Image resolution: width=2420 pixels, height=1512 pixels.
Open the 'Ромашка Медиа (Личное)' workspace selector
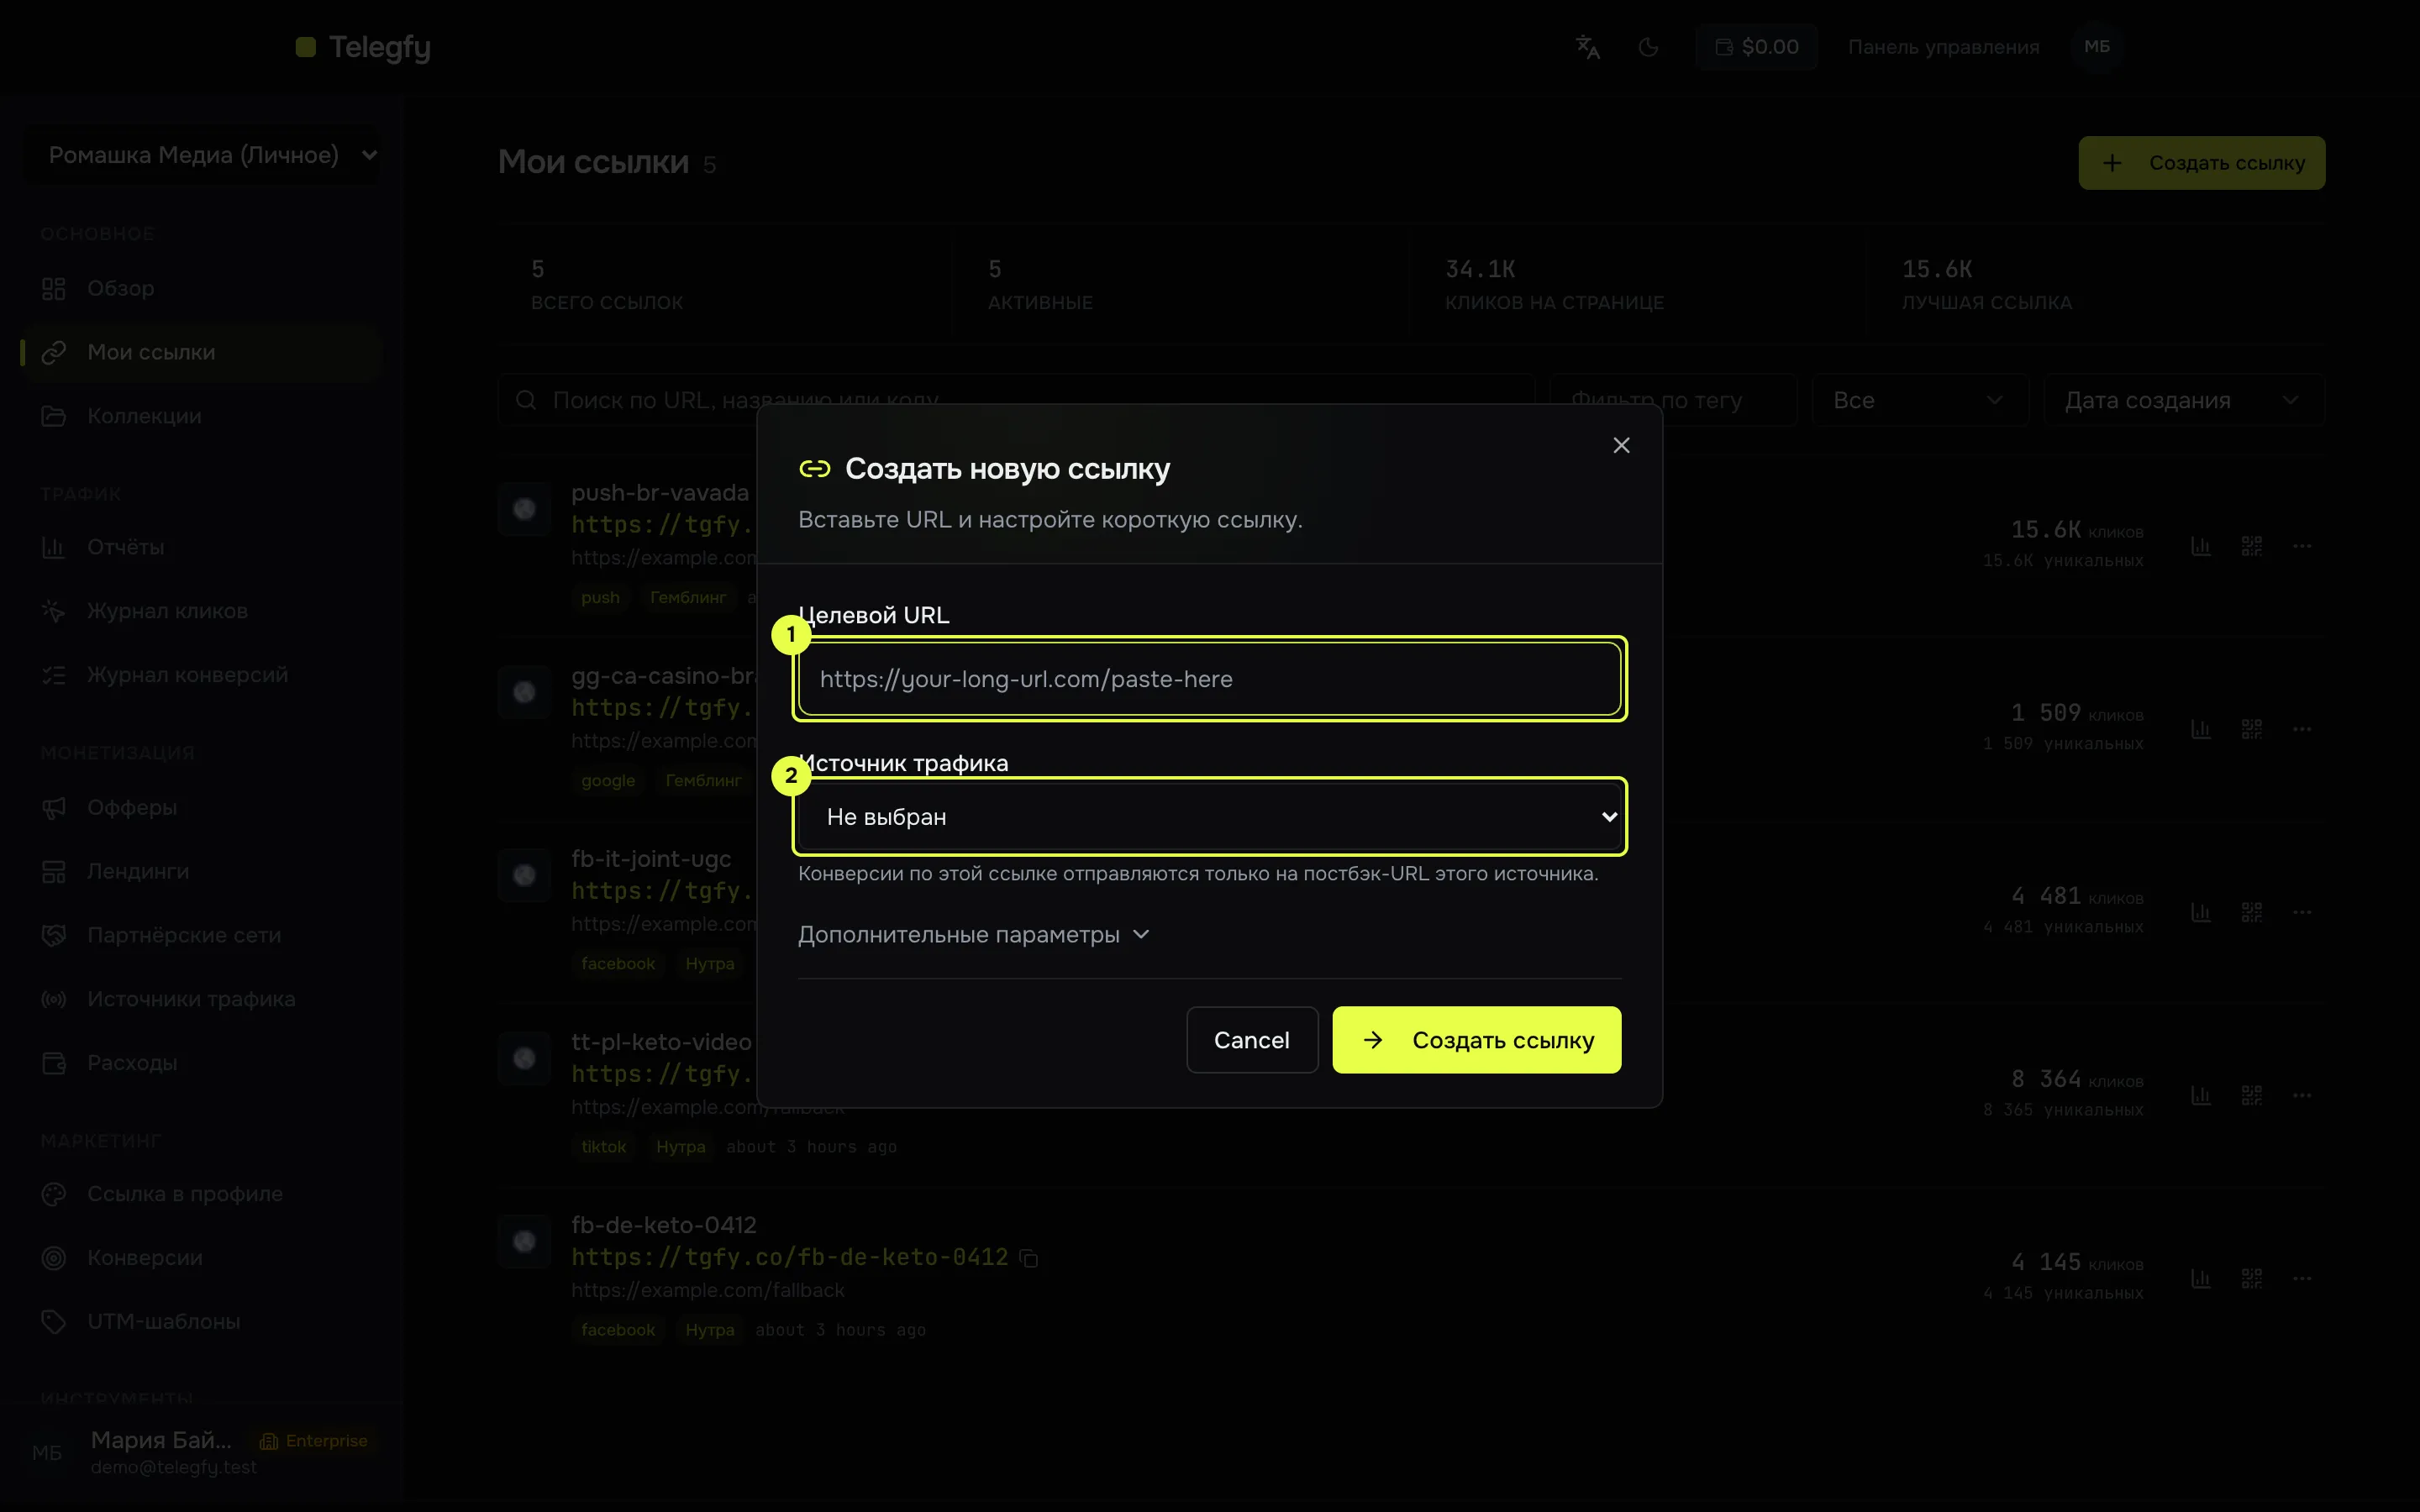[202, 155]
